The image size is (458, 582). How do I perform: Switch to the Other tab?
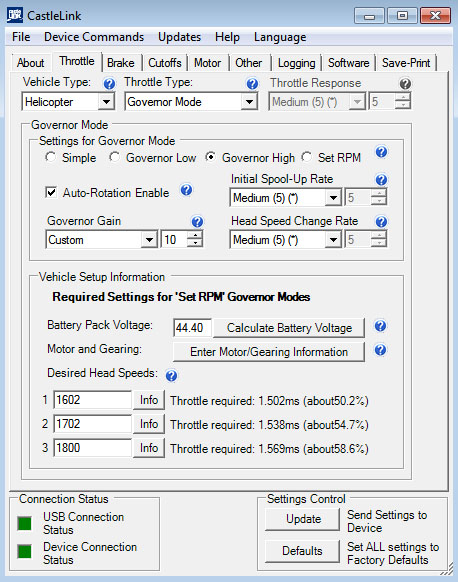(249, 63)
